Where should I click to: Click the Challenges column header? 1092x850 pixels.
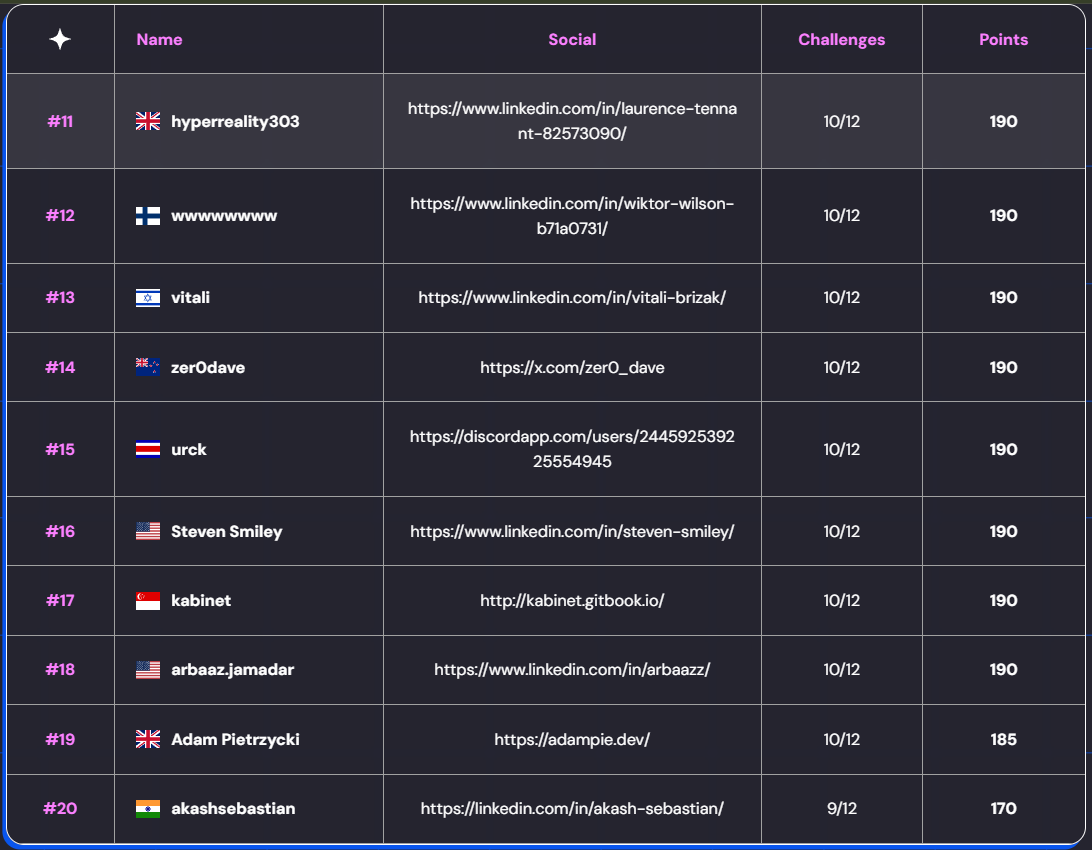click(841, 39)
